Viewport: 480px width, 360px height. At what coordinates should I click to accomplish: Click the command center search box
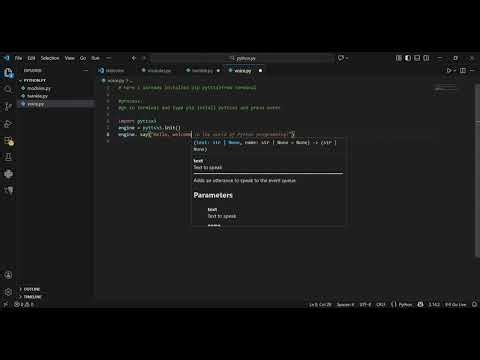243,58
